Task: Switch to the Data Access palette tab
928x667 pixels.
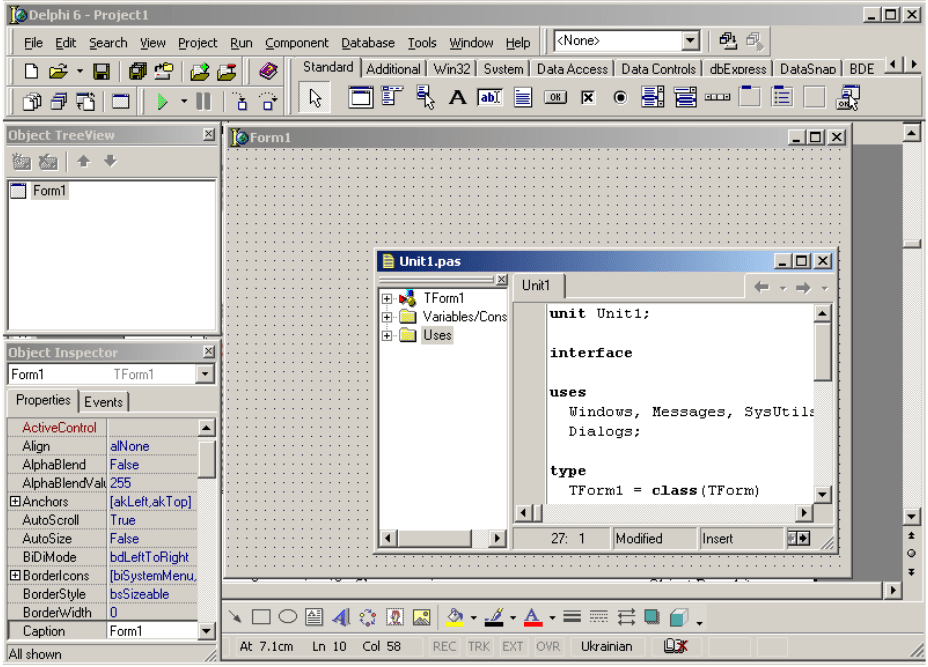Action: [x=572, y=69]
